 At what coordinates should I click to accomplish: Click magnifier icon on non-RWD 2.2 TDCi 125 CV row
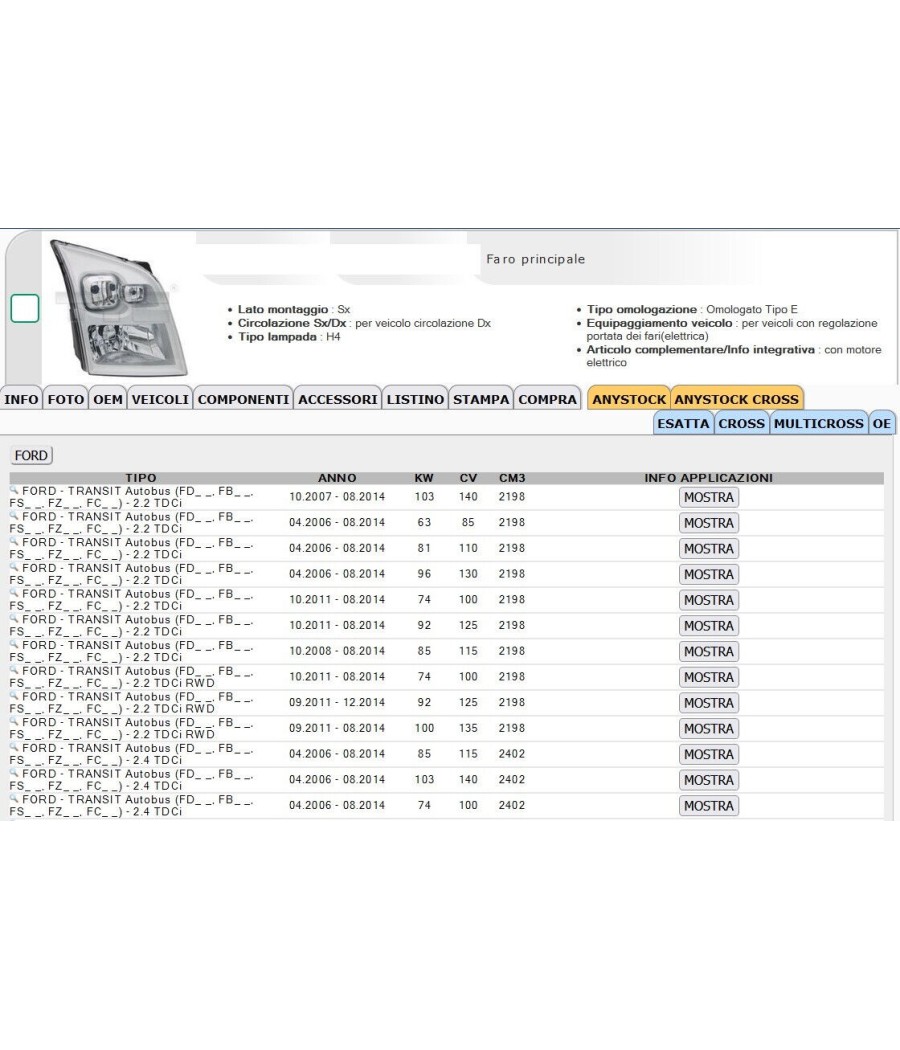[14, 618]
